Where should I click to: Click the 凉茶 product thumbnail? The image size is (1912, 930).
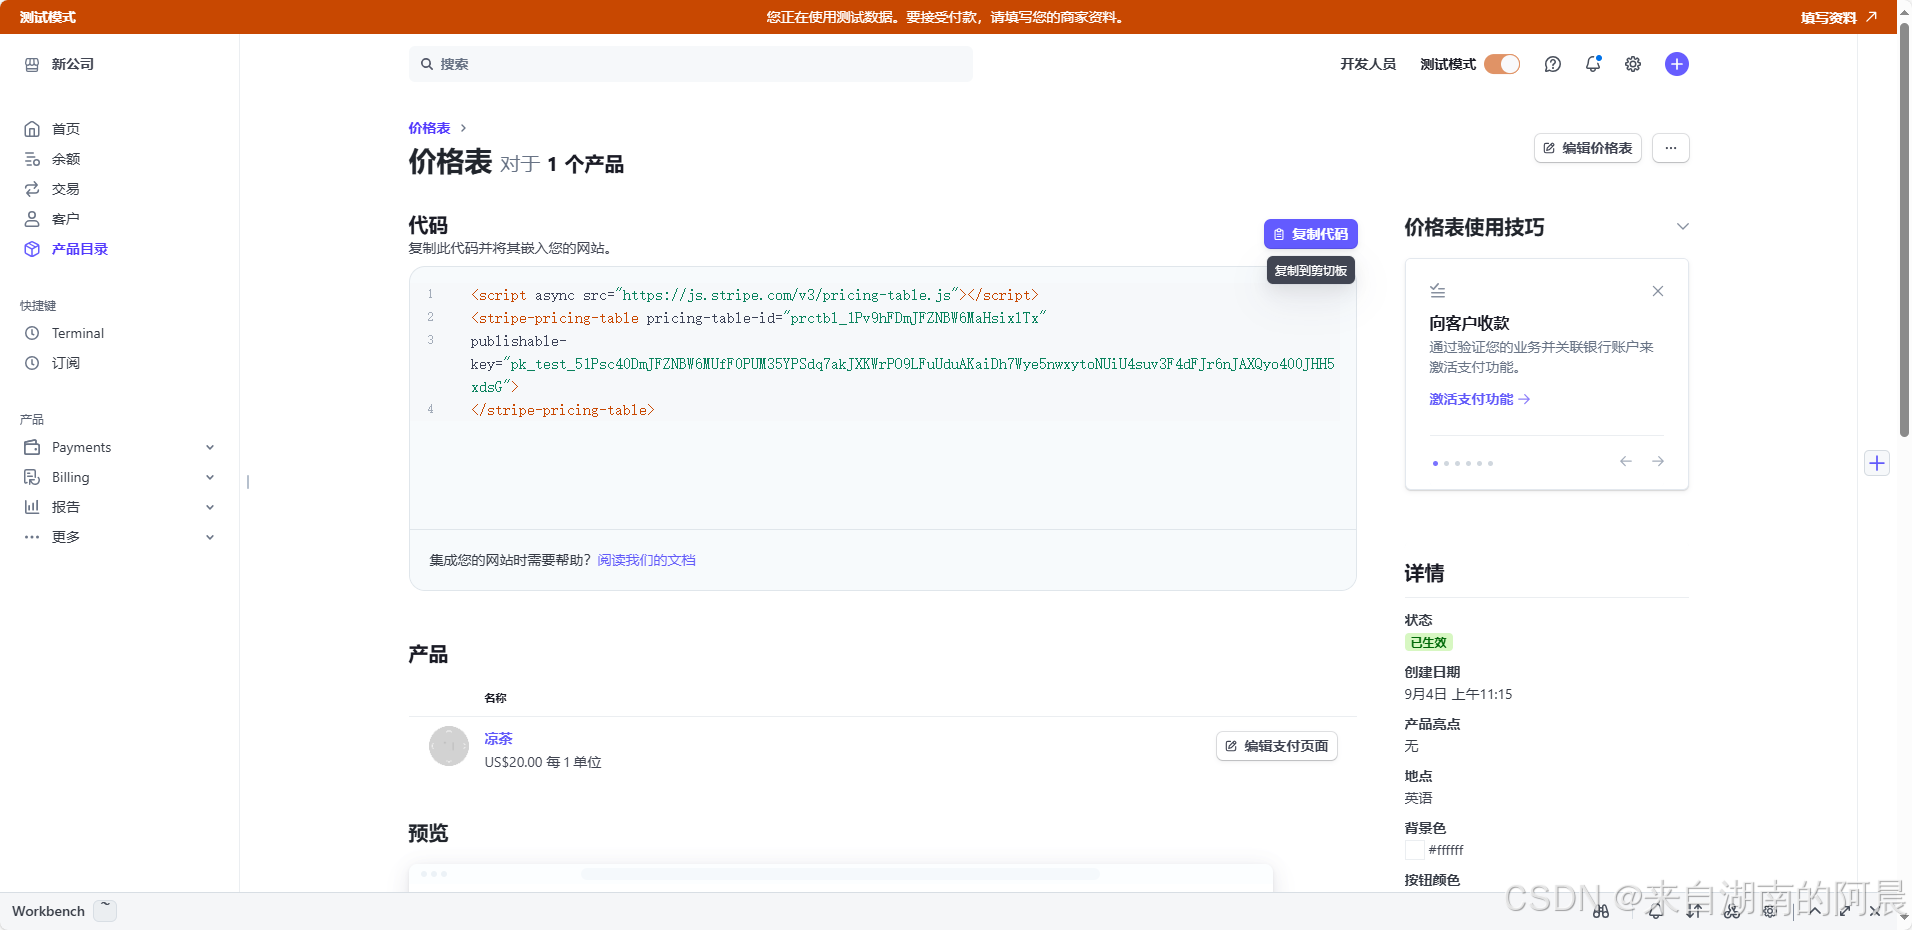coord(449,746)
